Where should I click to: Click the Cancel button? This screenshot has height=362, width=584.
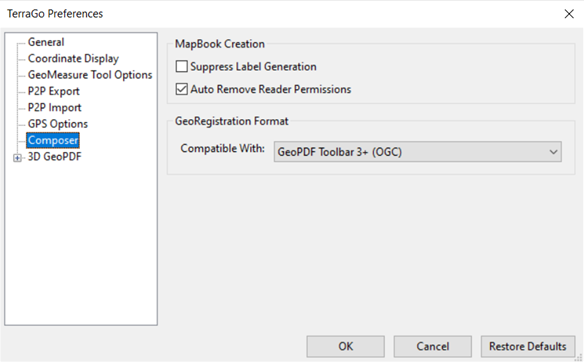pyautogui.click(x=432, y=346)
